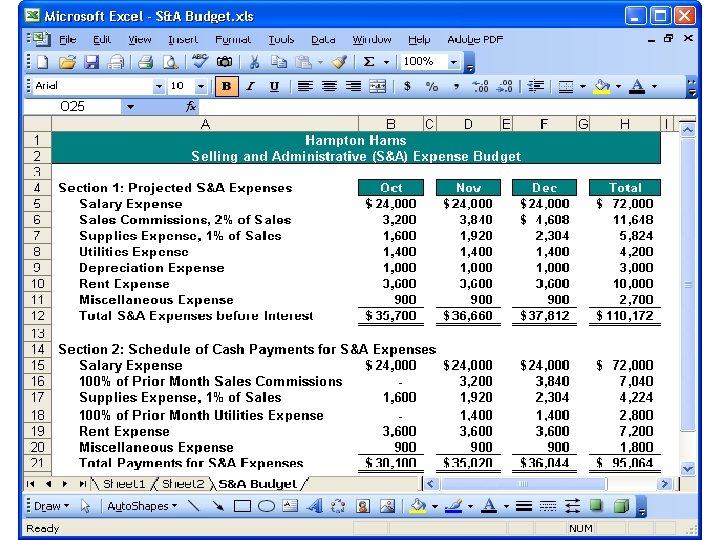Image resolution: width=720 pixels, height=540 pixels.
Task: Click the AutoSum sigma icon
Action: click(369, 62)
